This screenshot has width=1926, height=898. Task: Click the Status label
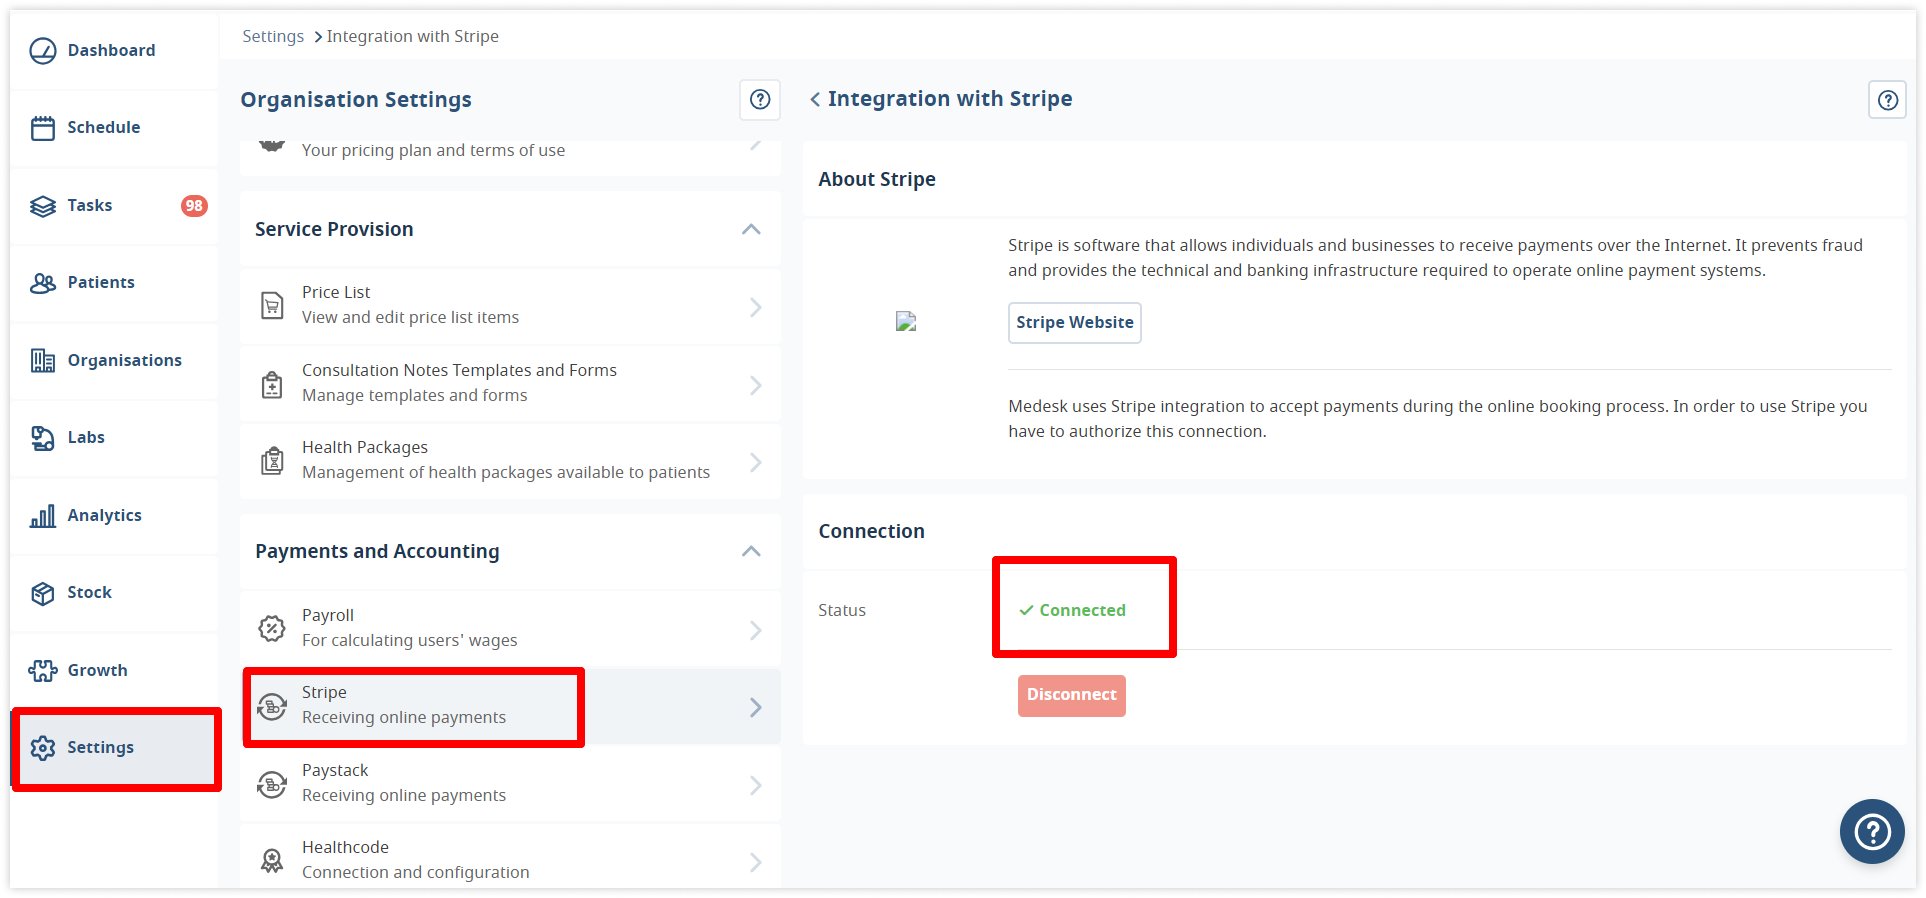tap(842, 610)
